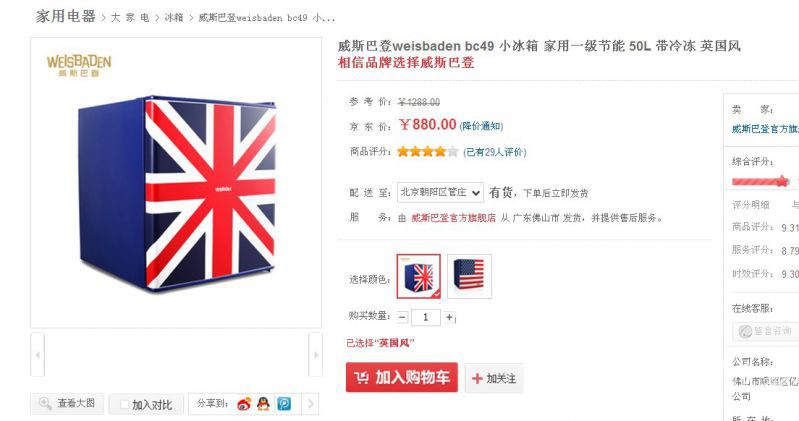Open 降价通知 price alert link
This screenshot has height=421, width=799.
481,126
